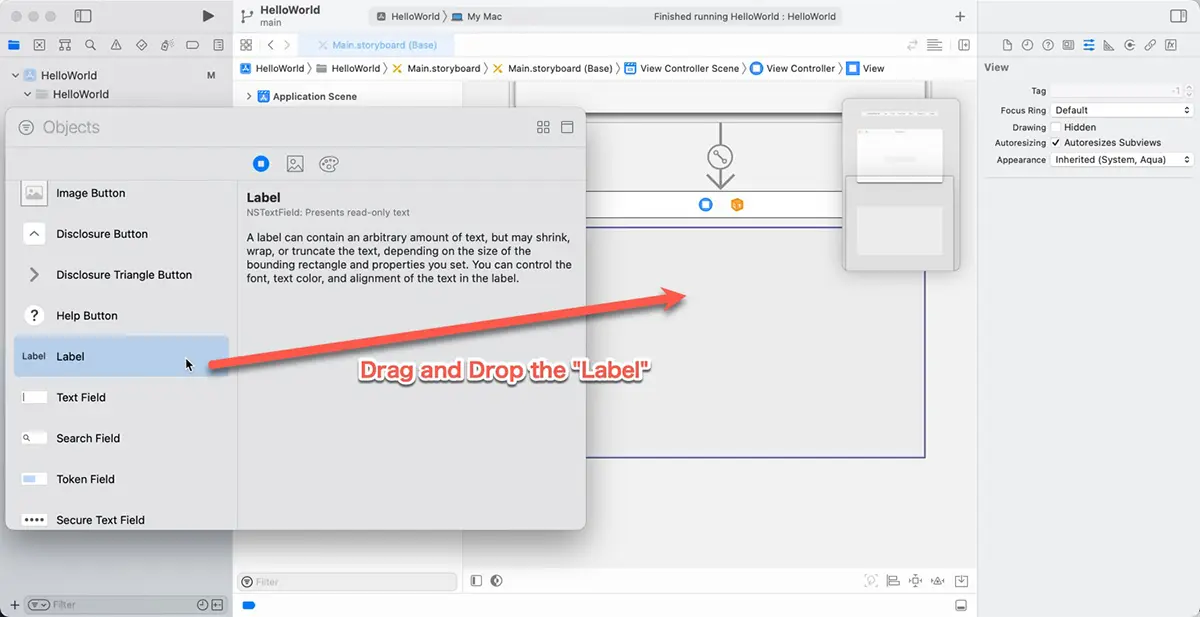The height and width of the screenshot is (617, 1200).
Task: Click the Tag stepper in the inspector
Action: (1190, 91)
